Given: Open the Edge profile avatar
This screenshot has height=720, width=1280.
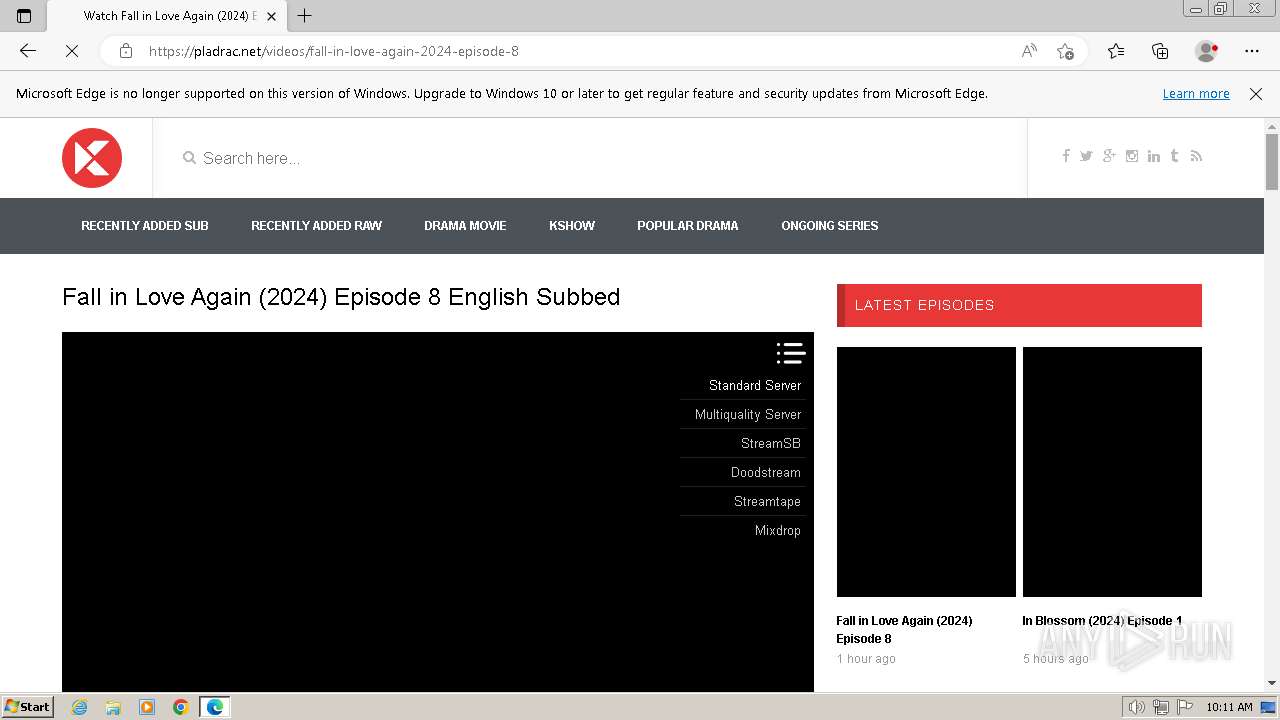Looking at the screenshot, I should pyautogui.click(x=1207, y=51).
